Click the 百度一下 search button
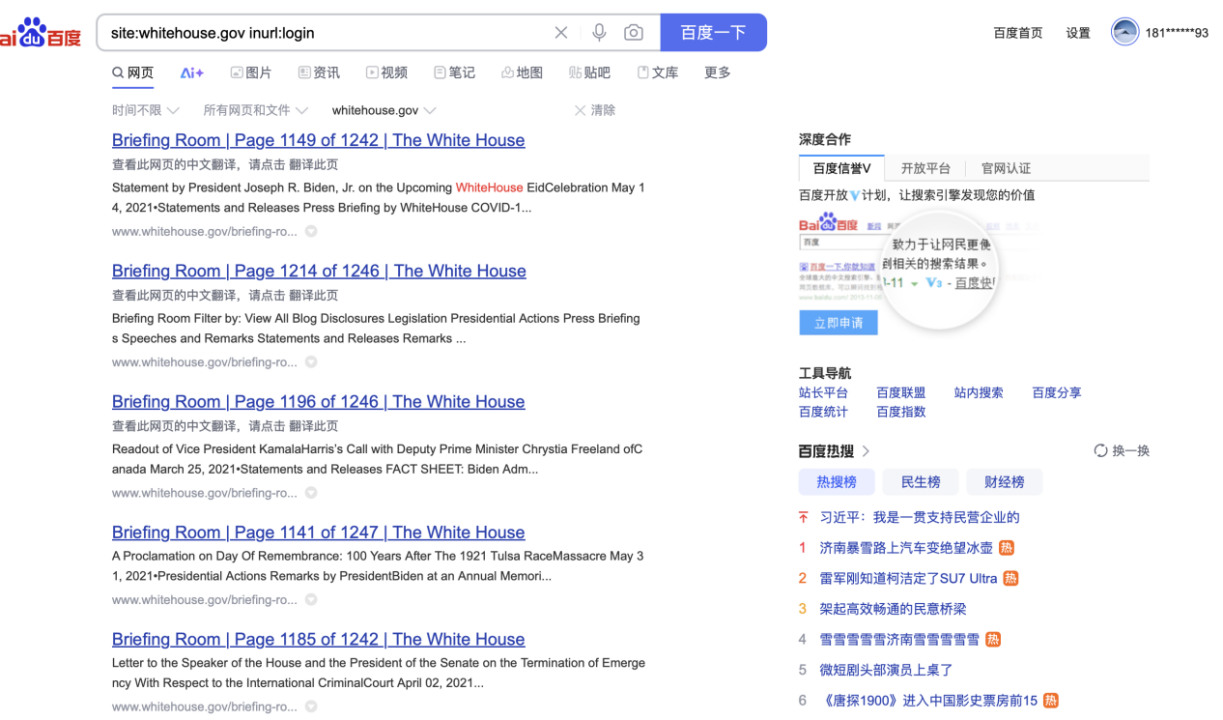This screenshot has height=720, width=1223. 713,32
